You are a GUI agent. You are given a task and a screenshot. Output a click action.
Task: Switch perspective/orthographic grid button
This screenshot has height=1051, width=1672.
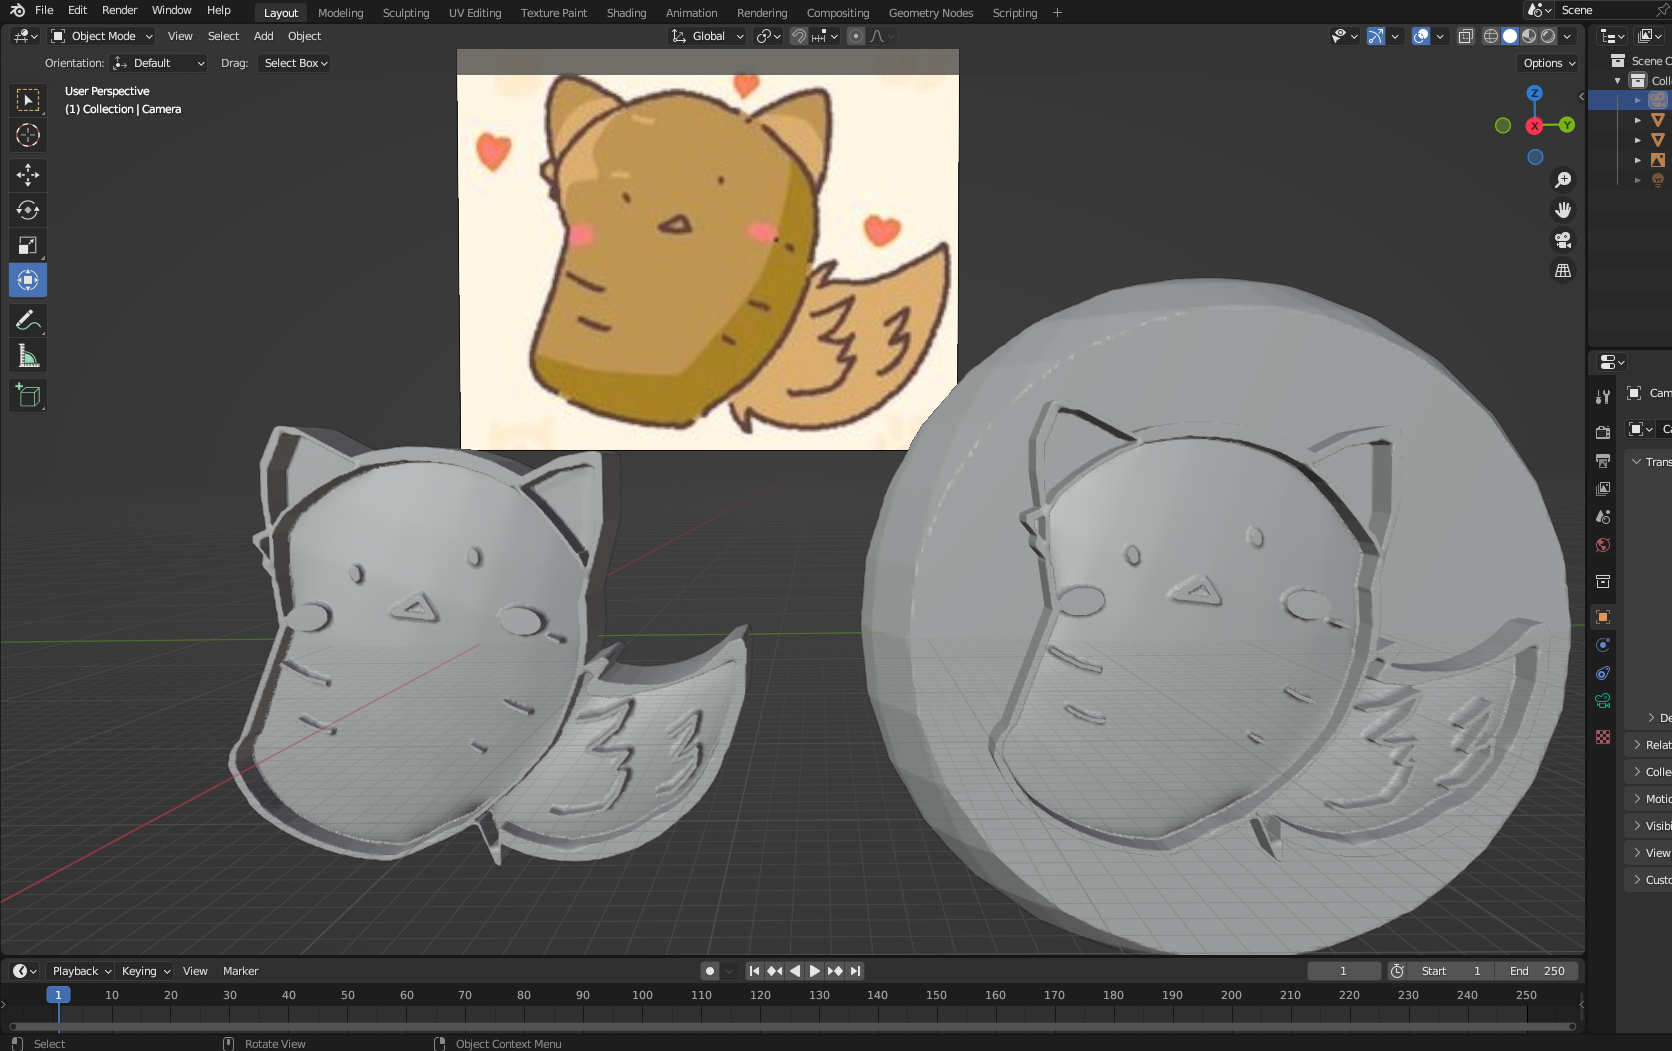pos(1563,270)
